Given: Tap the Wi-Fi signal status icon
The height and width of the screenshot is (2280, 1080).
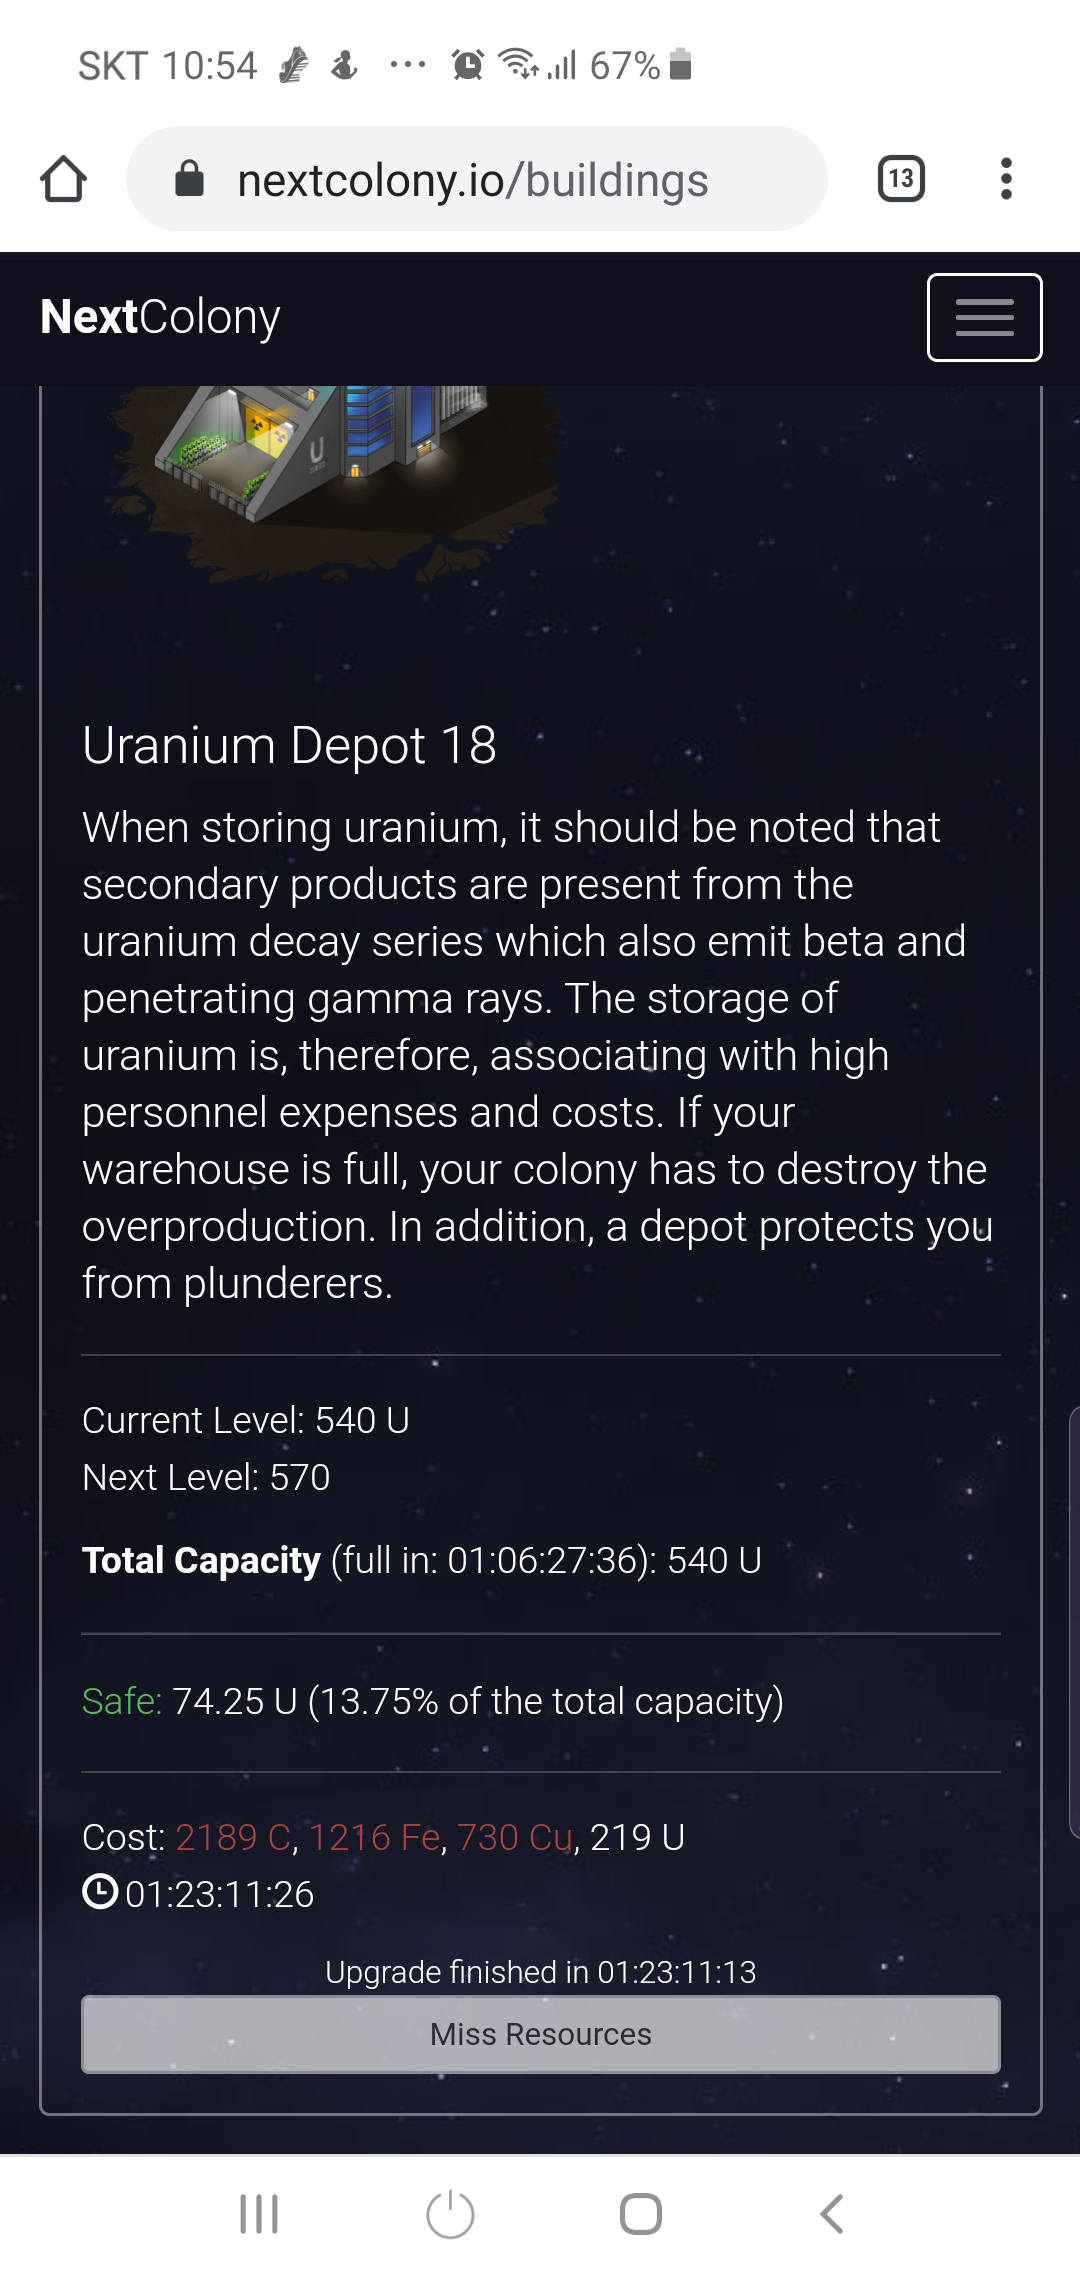Looking at the screenshot, I should 519,63.
